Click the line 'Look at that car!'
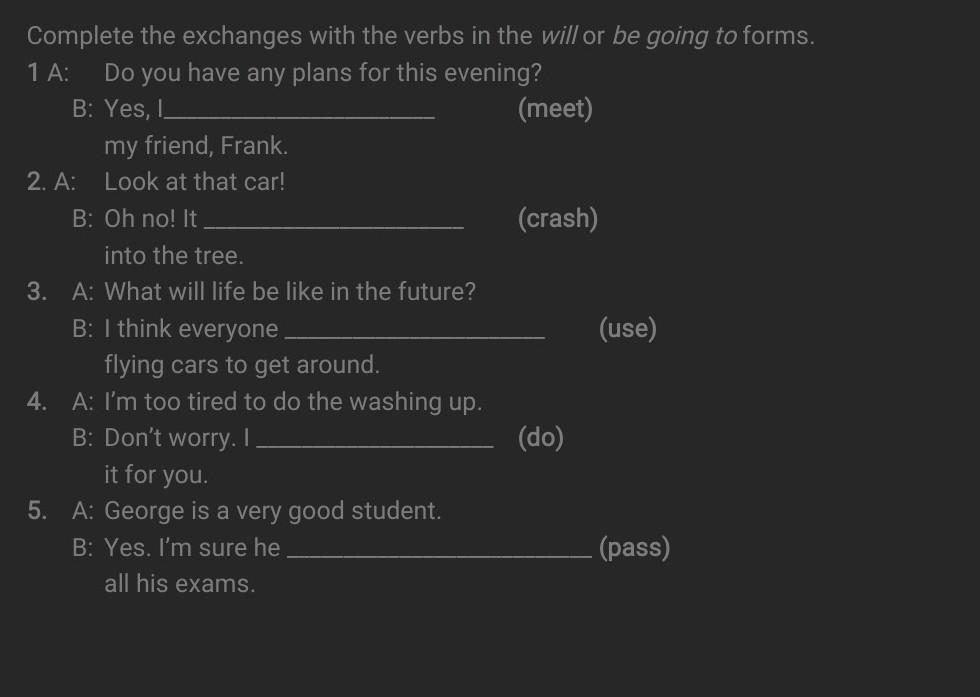The height and width of the screenshot is (697, 980). 195,182
